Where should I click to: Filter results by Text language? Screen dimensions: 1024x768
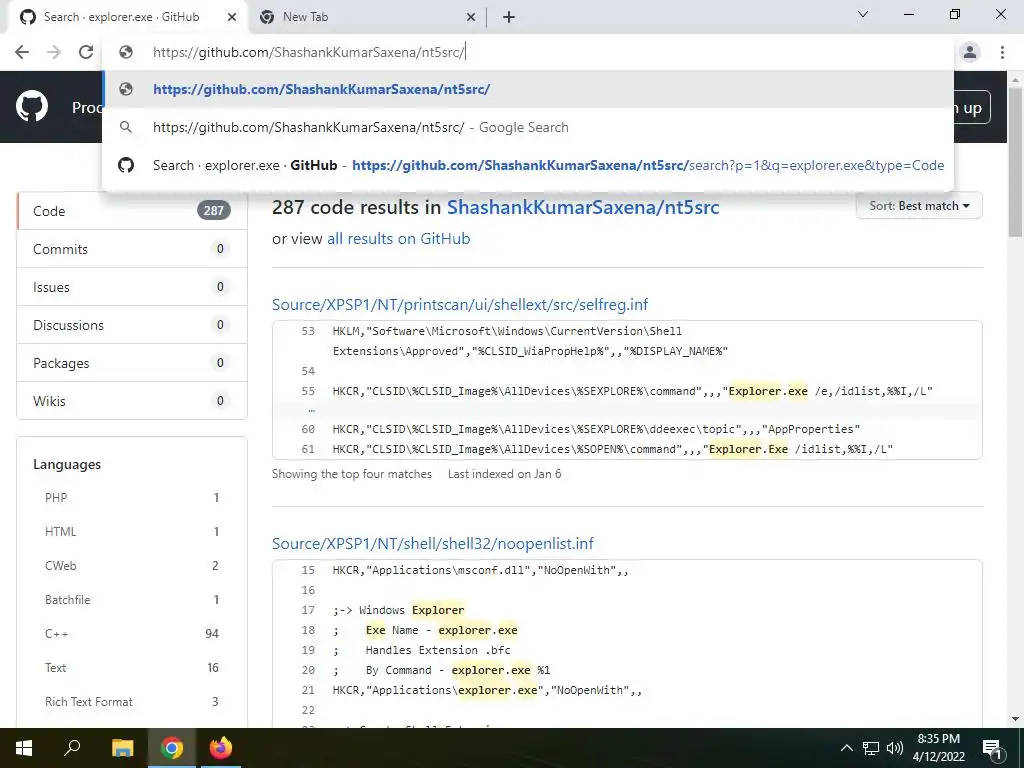tap(132, 667)
